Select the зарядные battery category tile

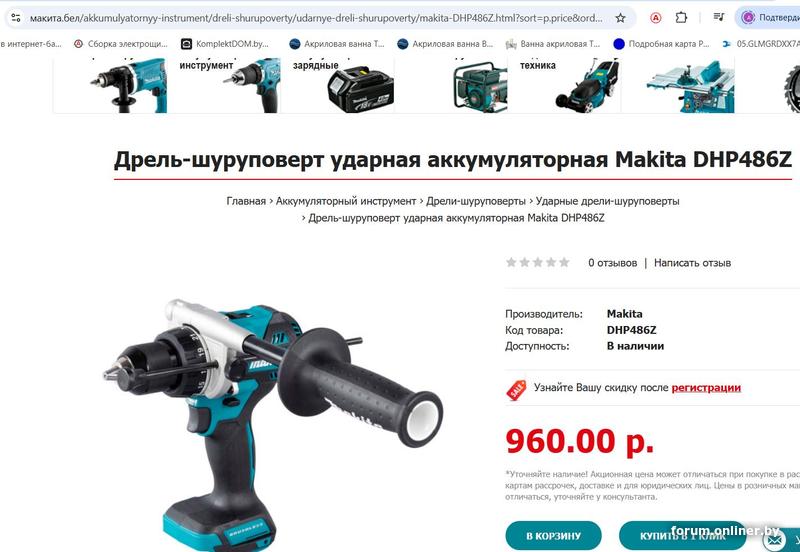(337, 85)
